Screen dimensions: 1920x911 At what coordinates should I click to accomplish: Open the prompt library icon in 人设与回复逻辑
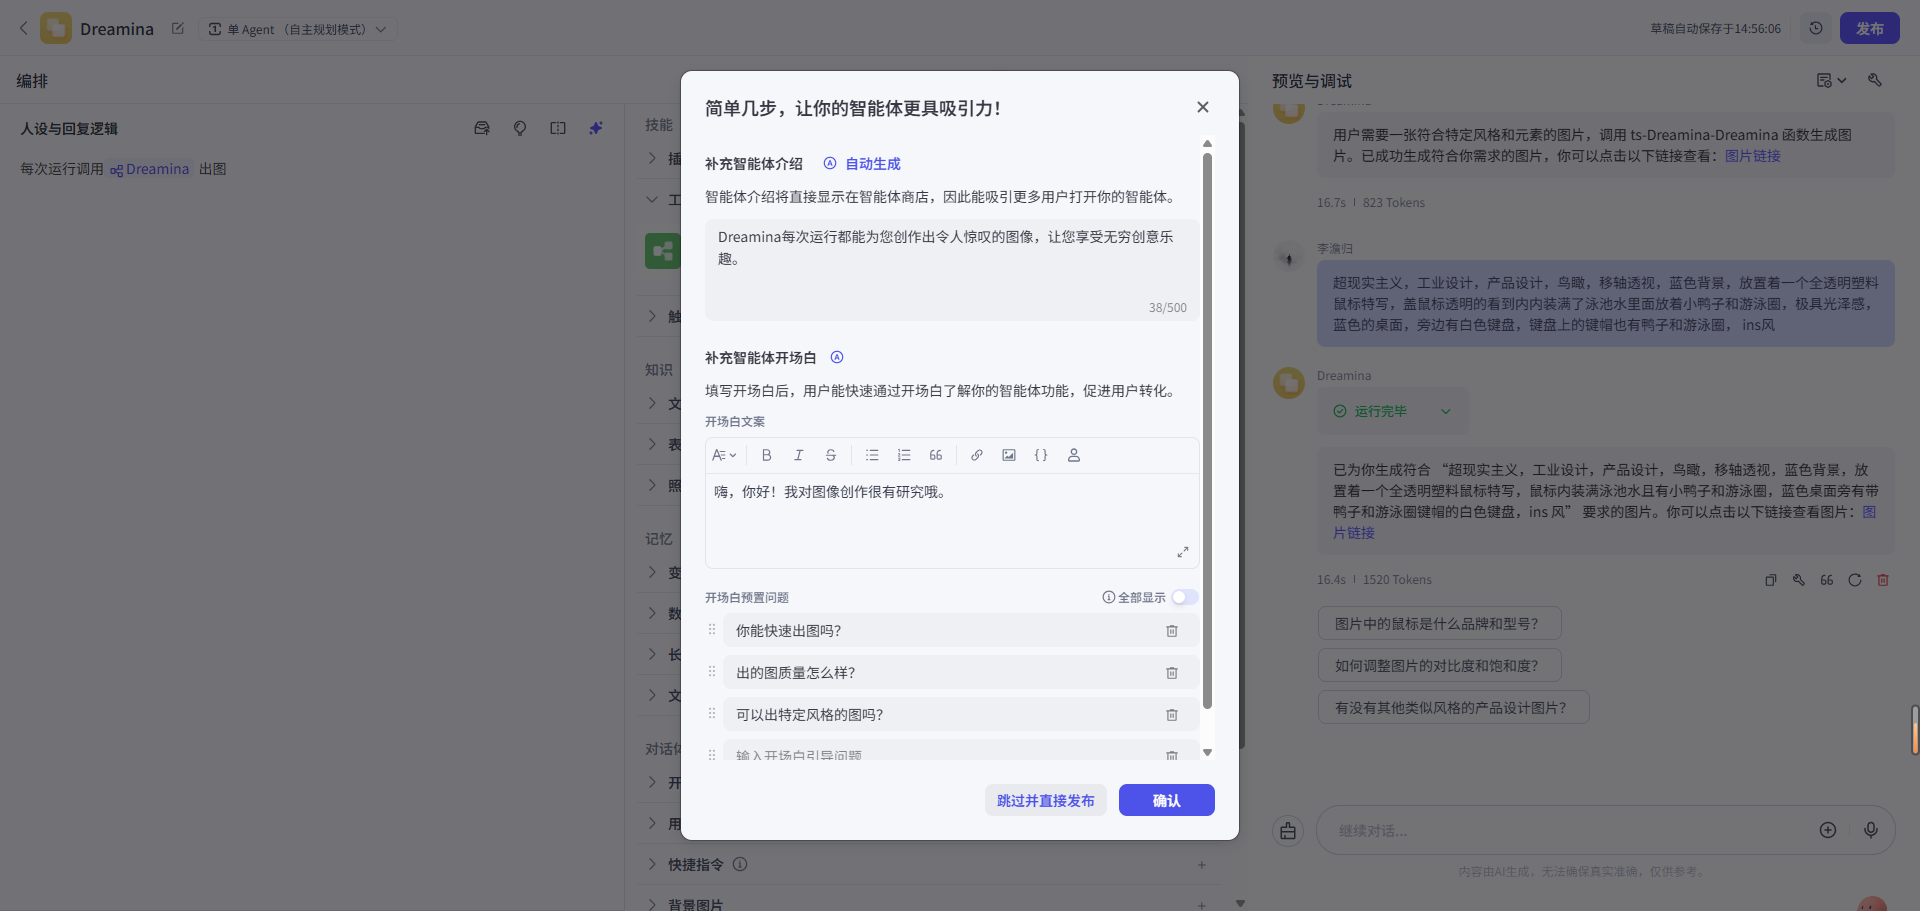point(482,128)
